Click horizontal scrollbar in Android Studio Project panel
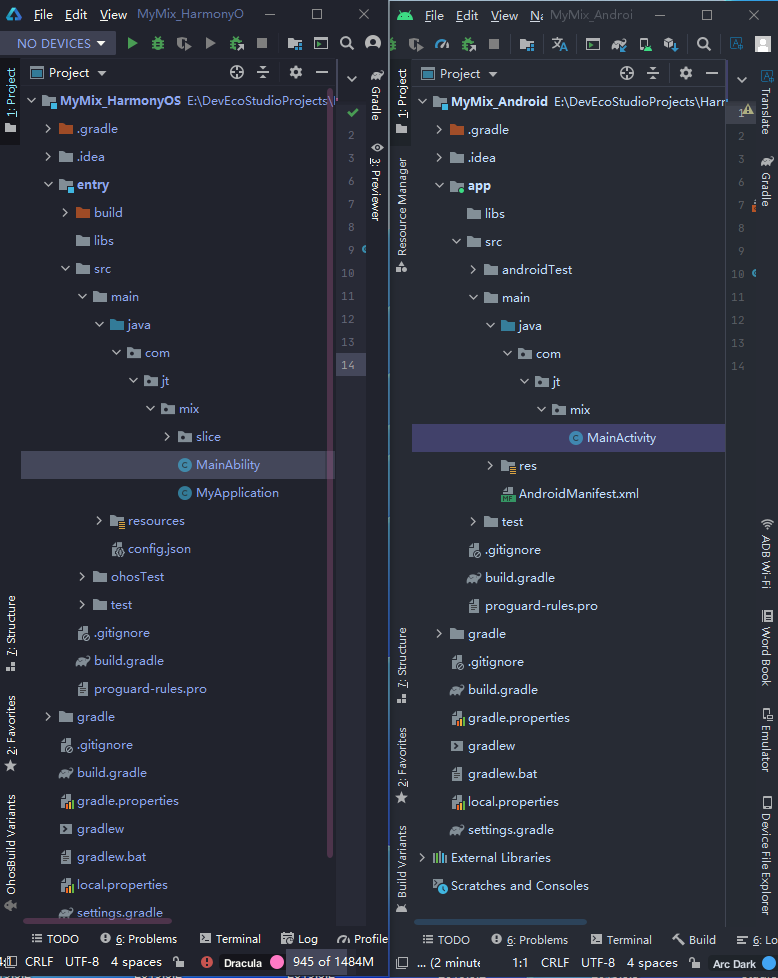The image size is (778, 978). tap(500, 922)
